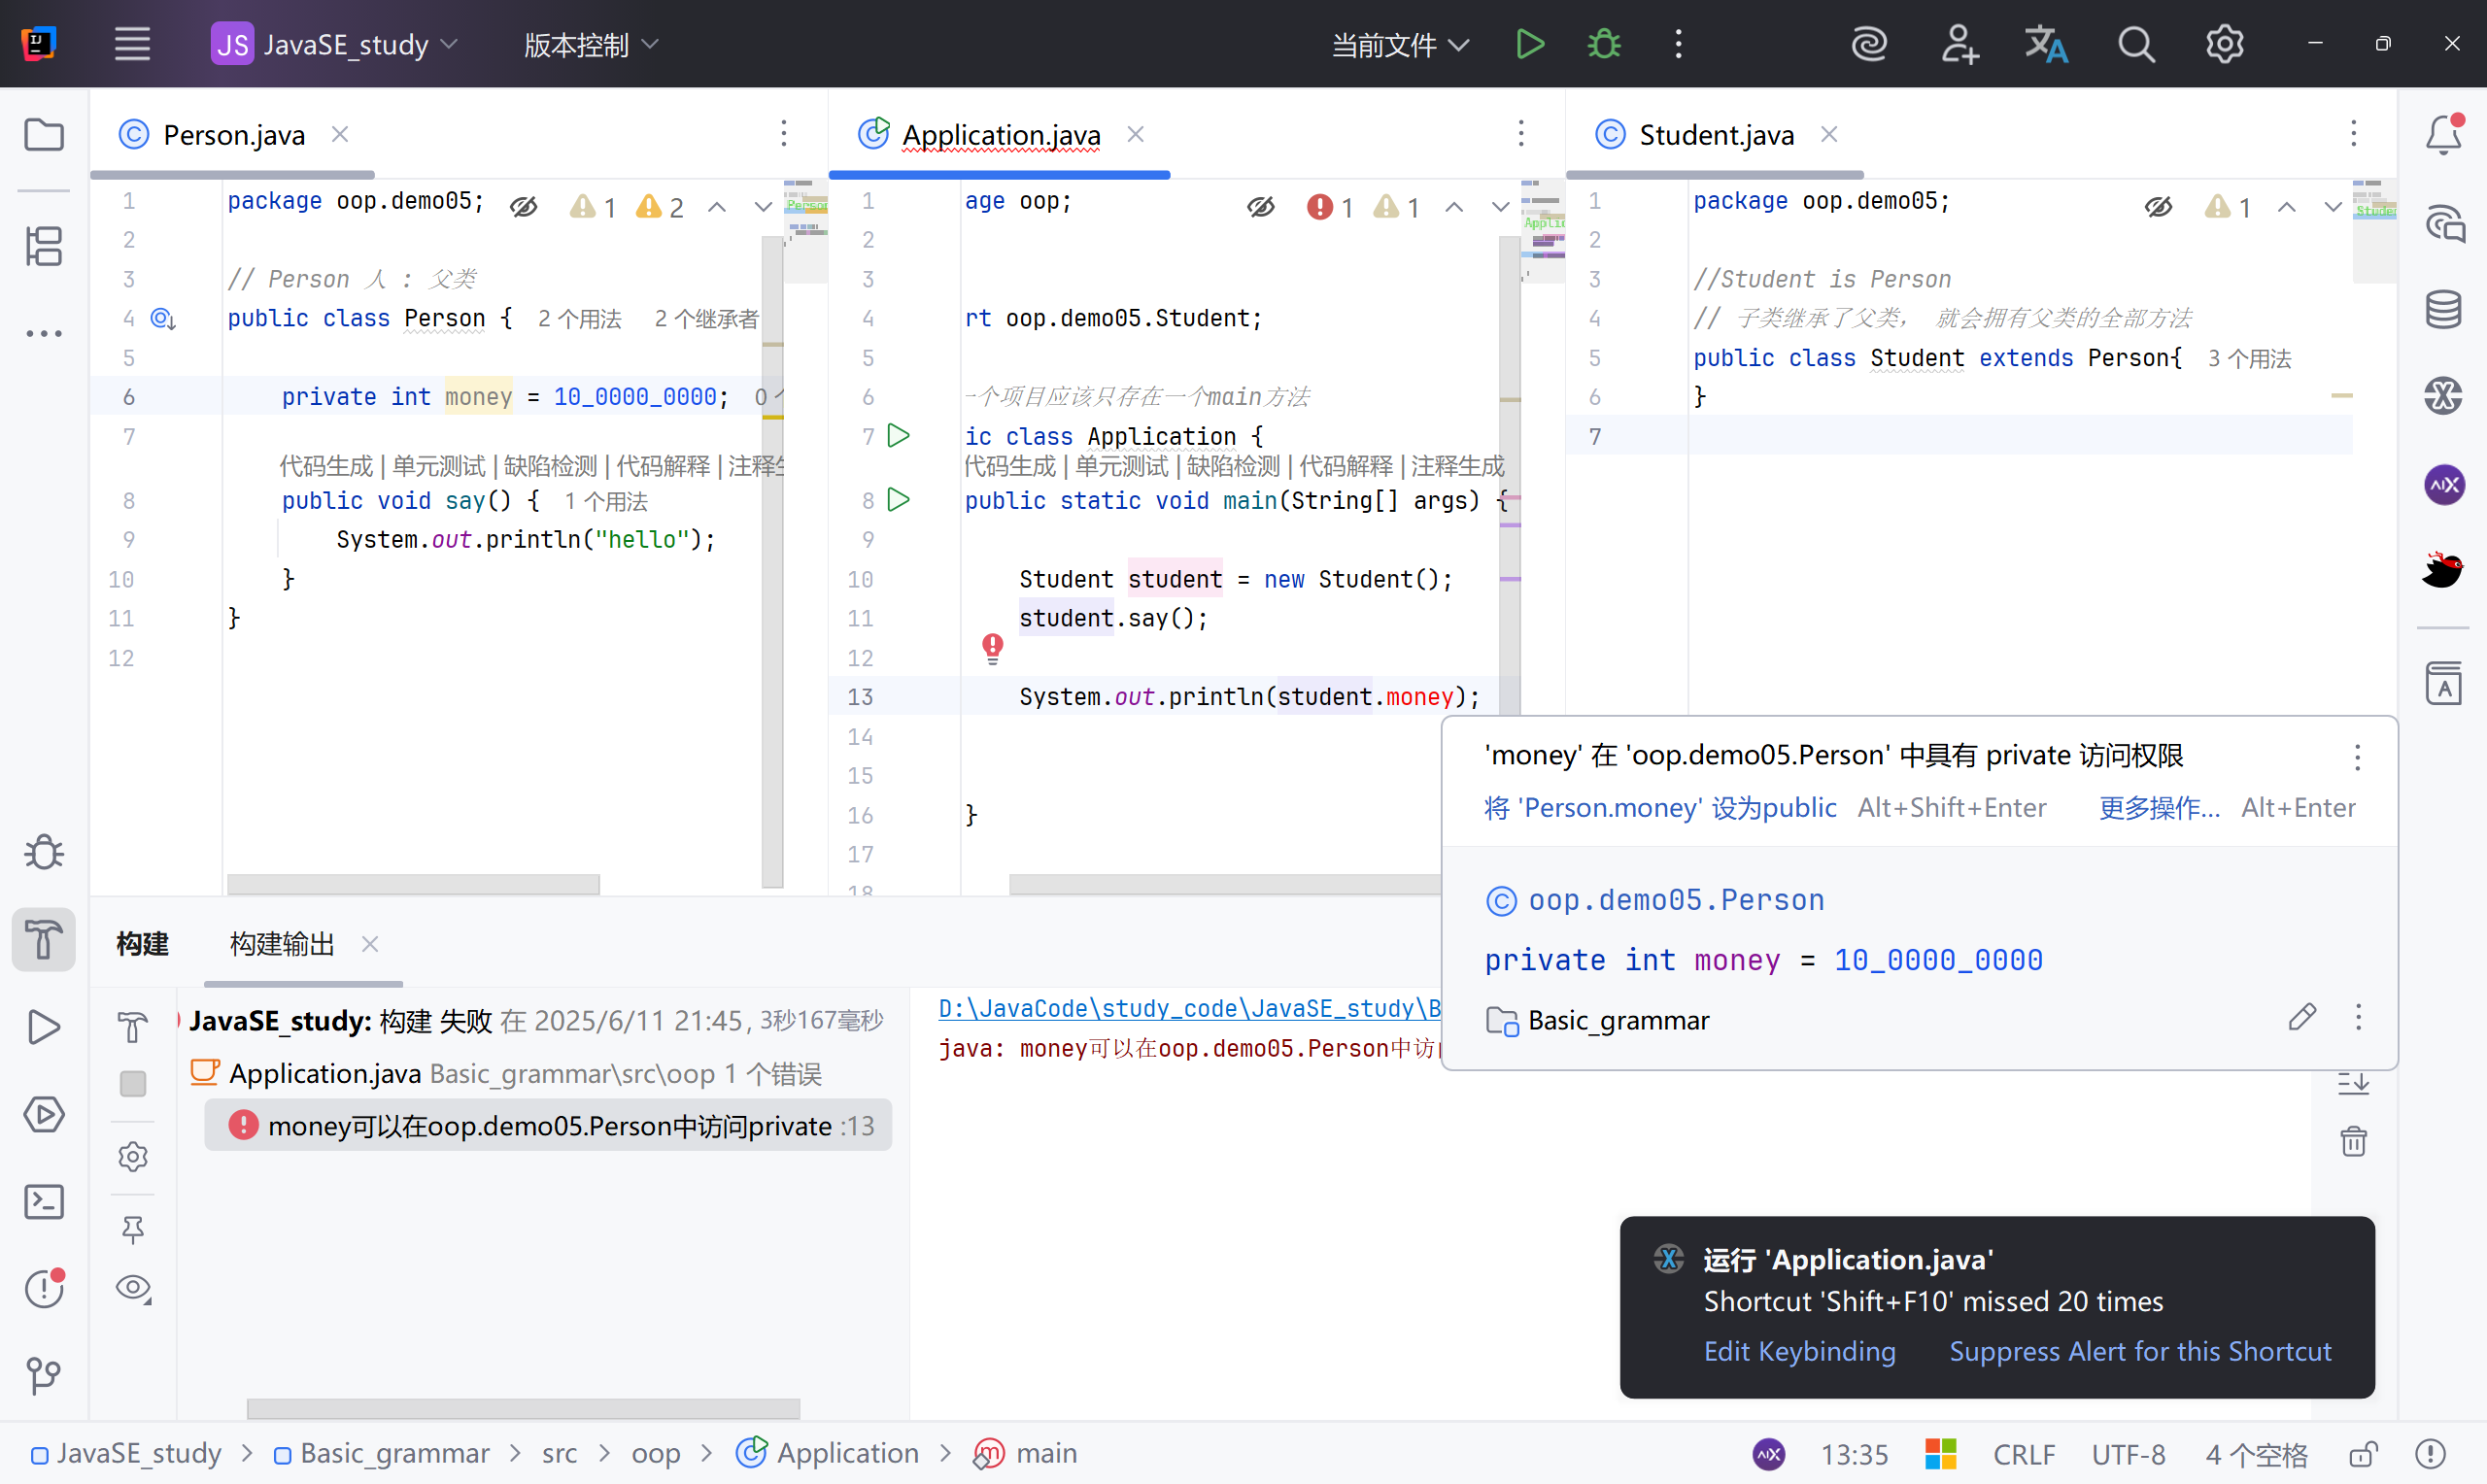2487x1484 pixels.
Task: Open the Structure tool window icon
Action: click(x=44, y=246)
